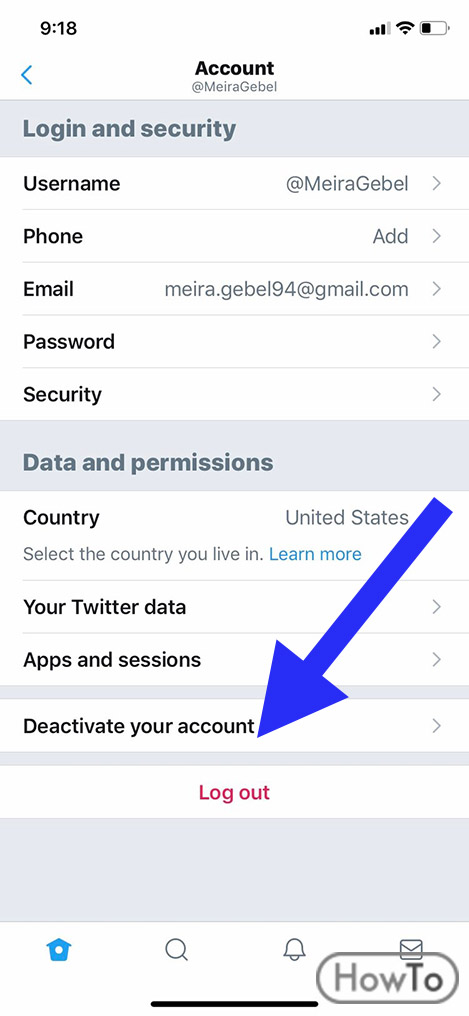Image resolution: width=469 pixels, height=1016 pixels.
Task: Expand the Password row chevron
Action: coord(437,341)
